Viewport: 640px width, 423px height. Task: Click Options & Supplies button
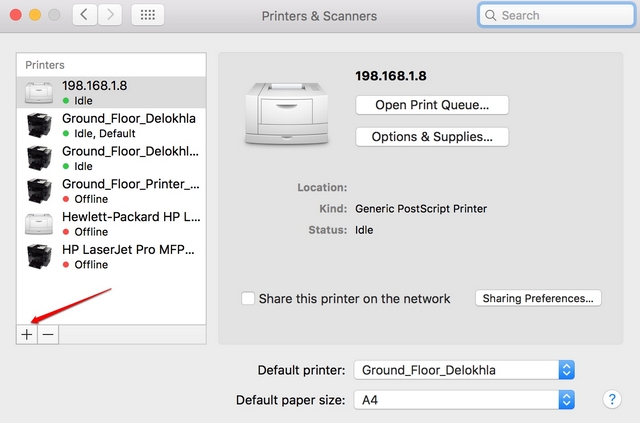(432, 137)
